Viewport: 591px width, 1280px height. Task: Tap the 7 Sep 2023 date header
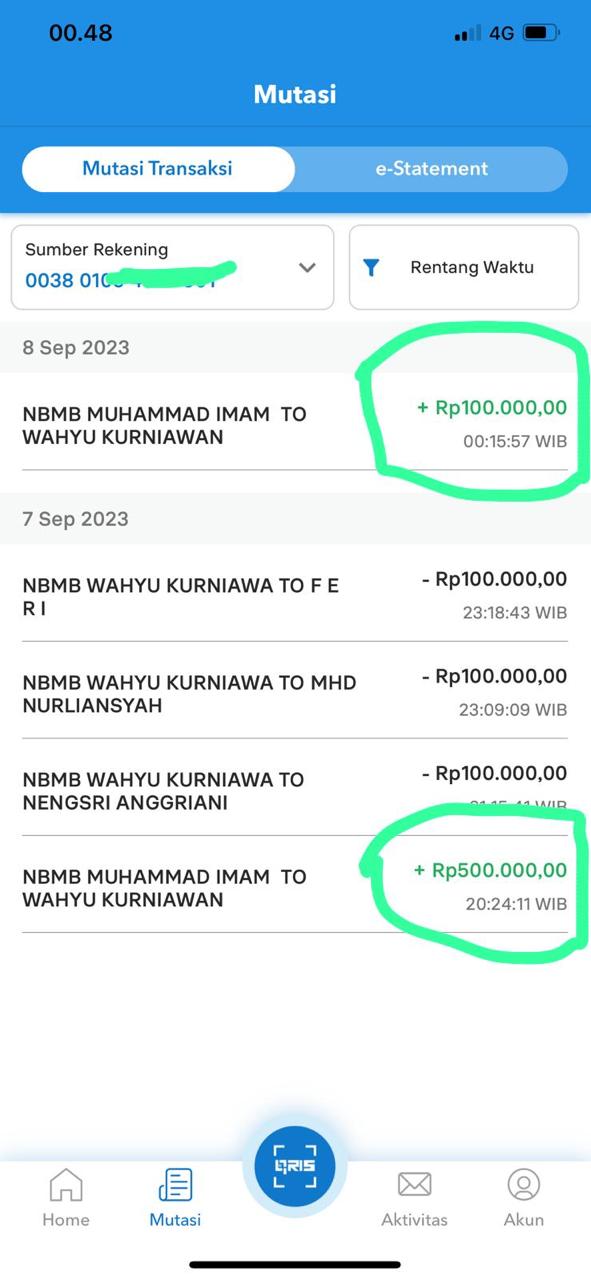pyautogui.click(x=76, y=518)
